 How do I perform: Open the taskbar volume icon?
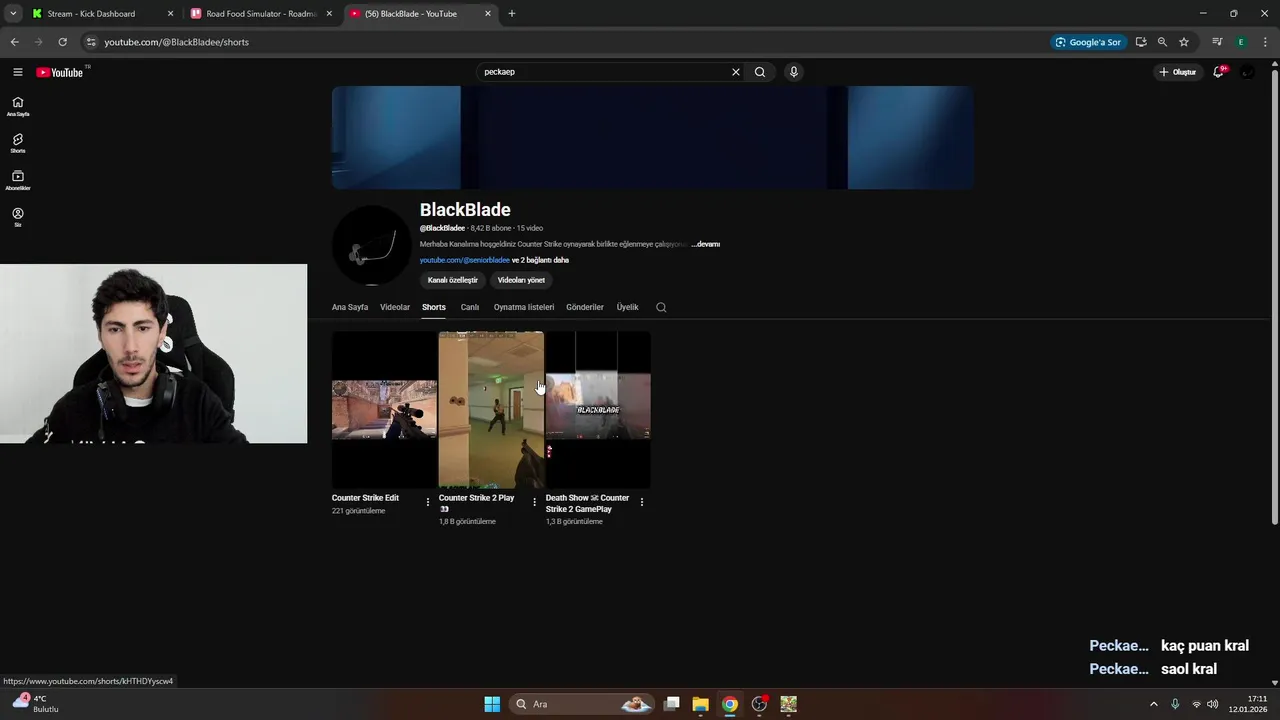[x=1213, y=704]
